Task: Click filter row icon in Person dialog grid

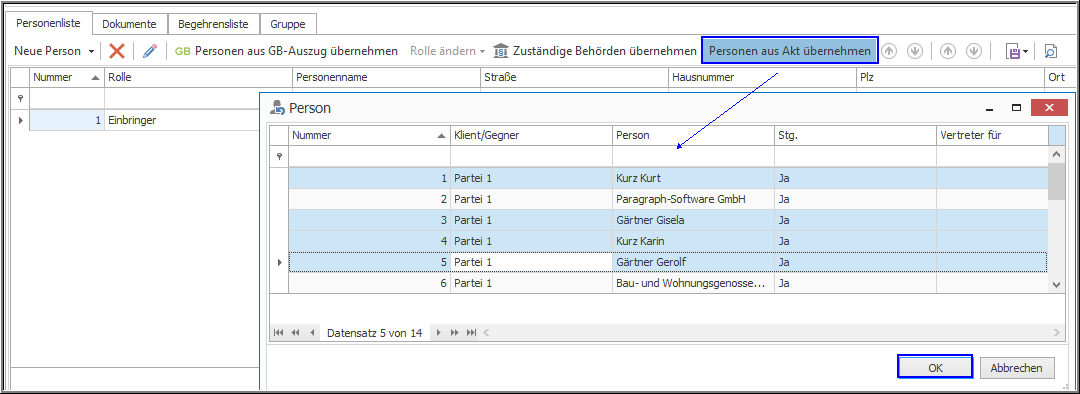Action: 279,156
